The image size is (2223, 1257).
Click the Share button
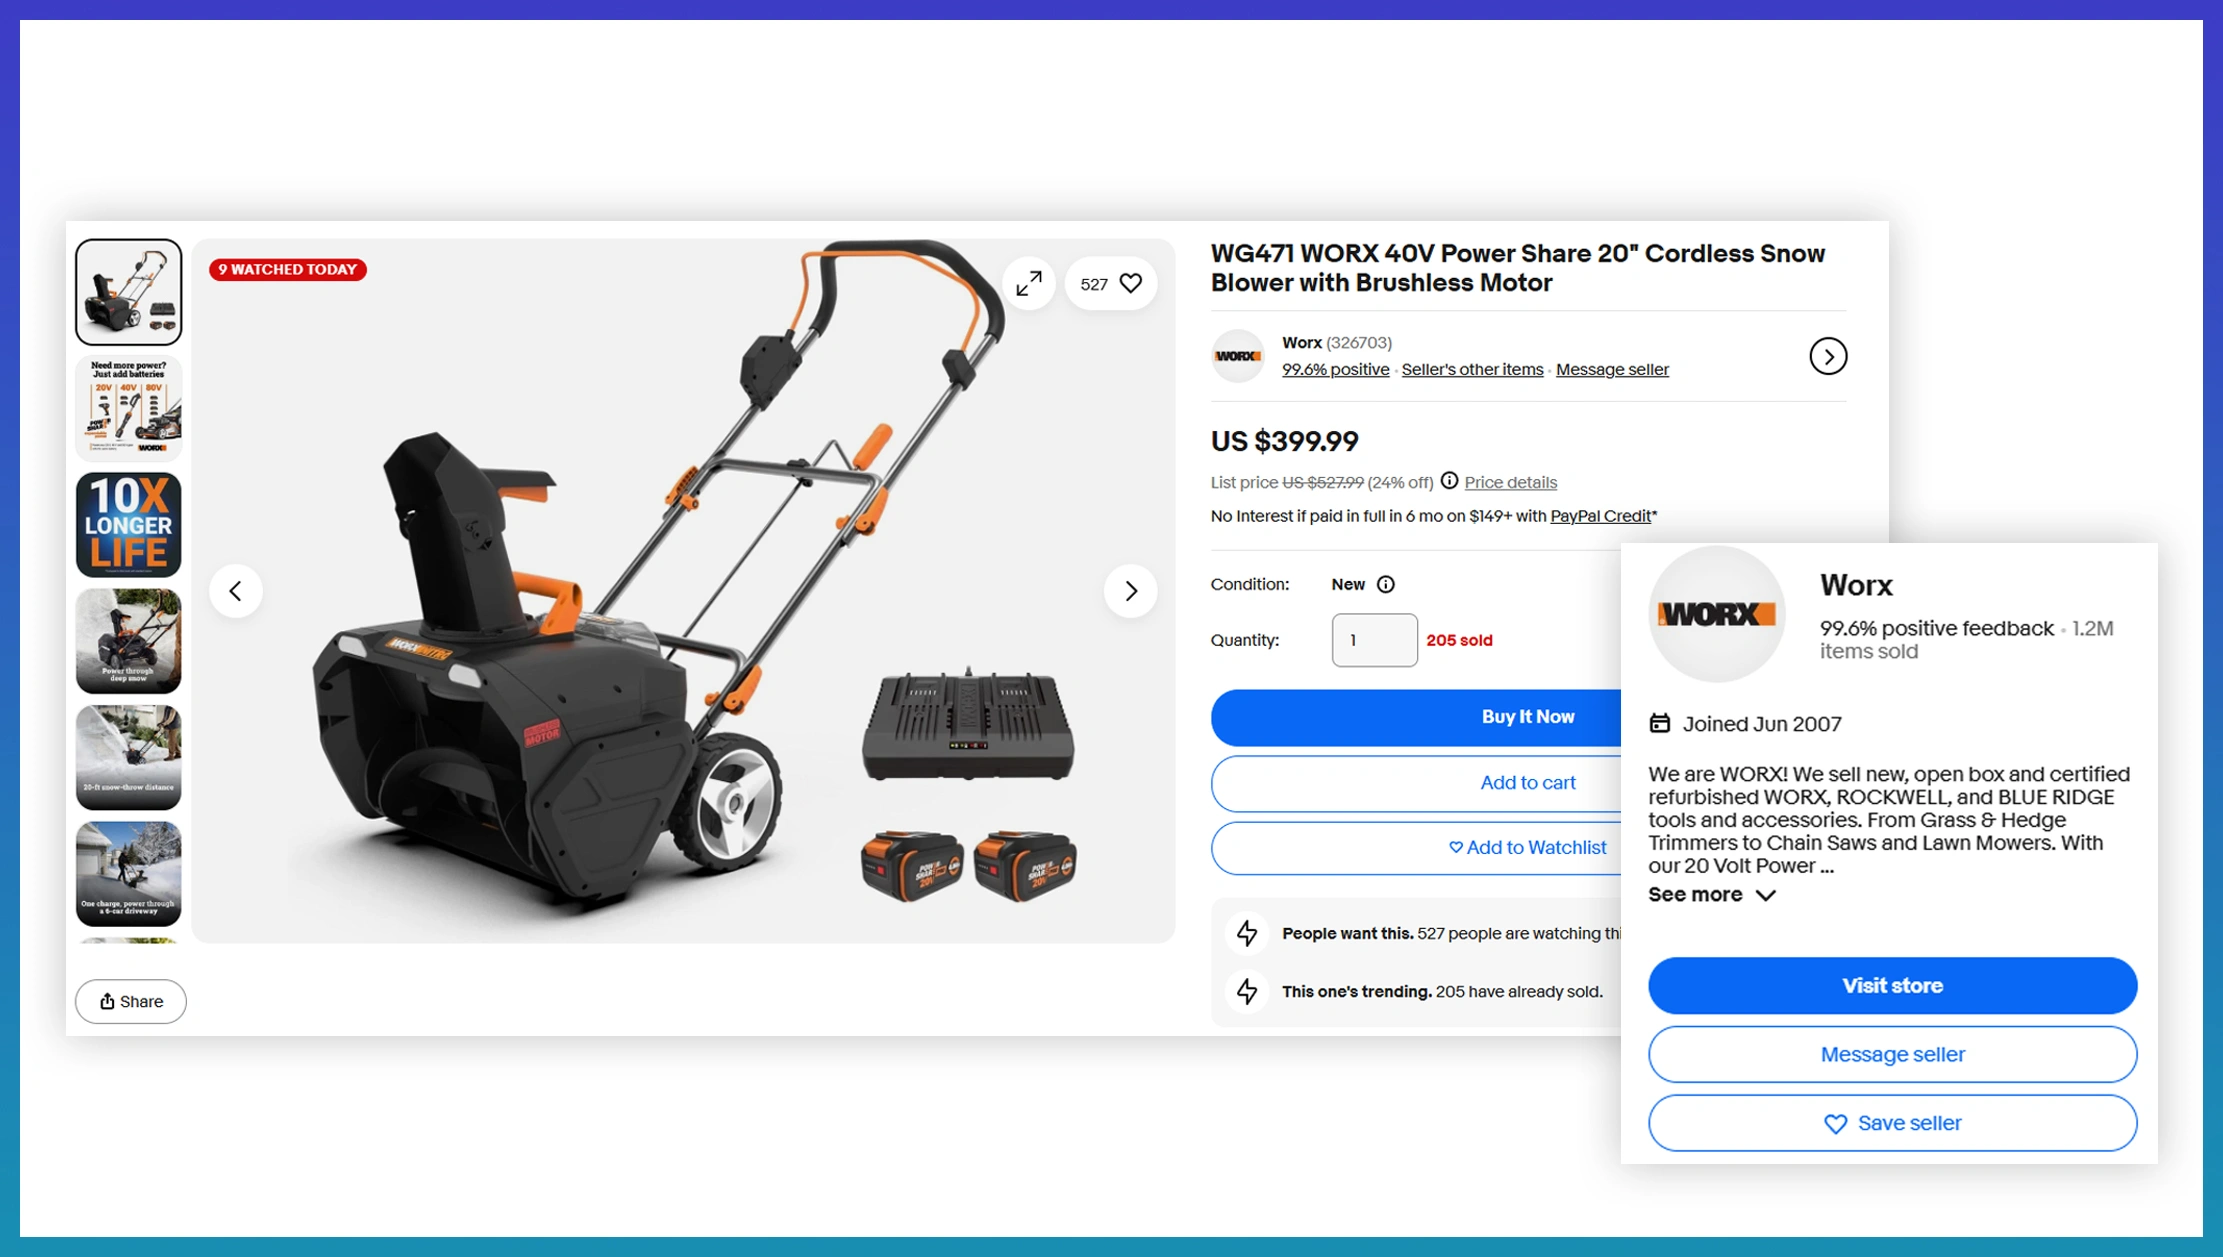[131, 1001]
